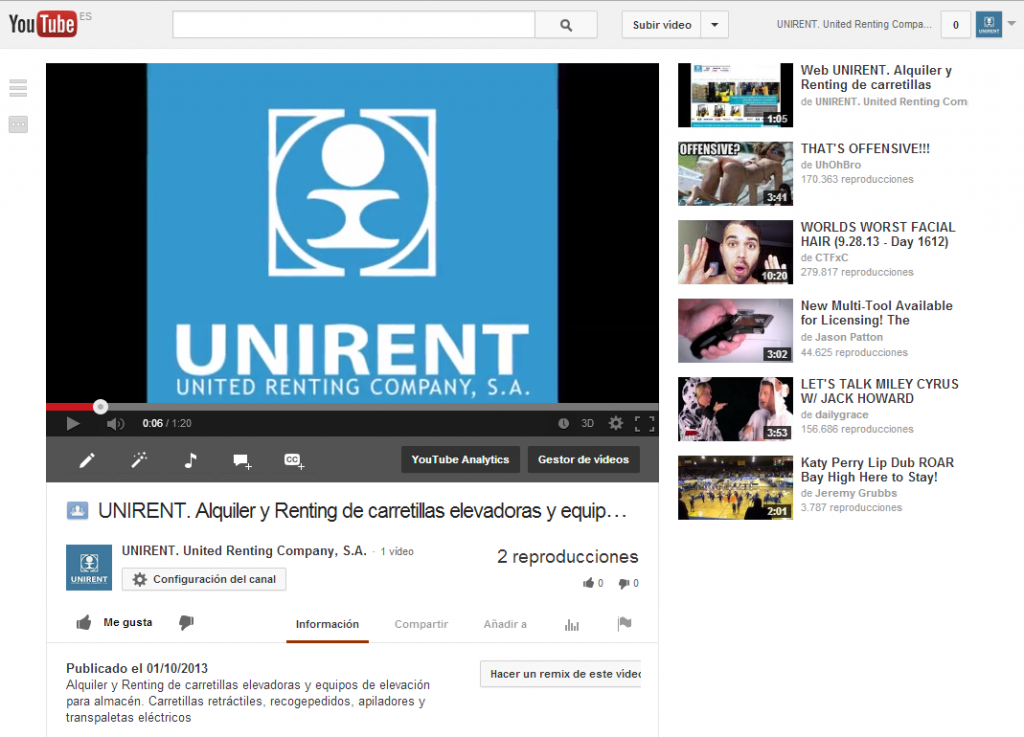Image resolution: width=1024 pixels, height=737 pixels.
Task: Open the THAT'S OFFENSIVE!!! video thumbnail
Action: [x=735, y=174]
